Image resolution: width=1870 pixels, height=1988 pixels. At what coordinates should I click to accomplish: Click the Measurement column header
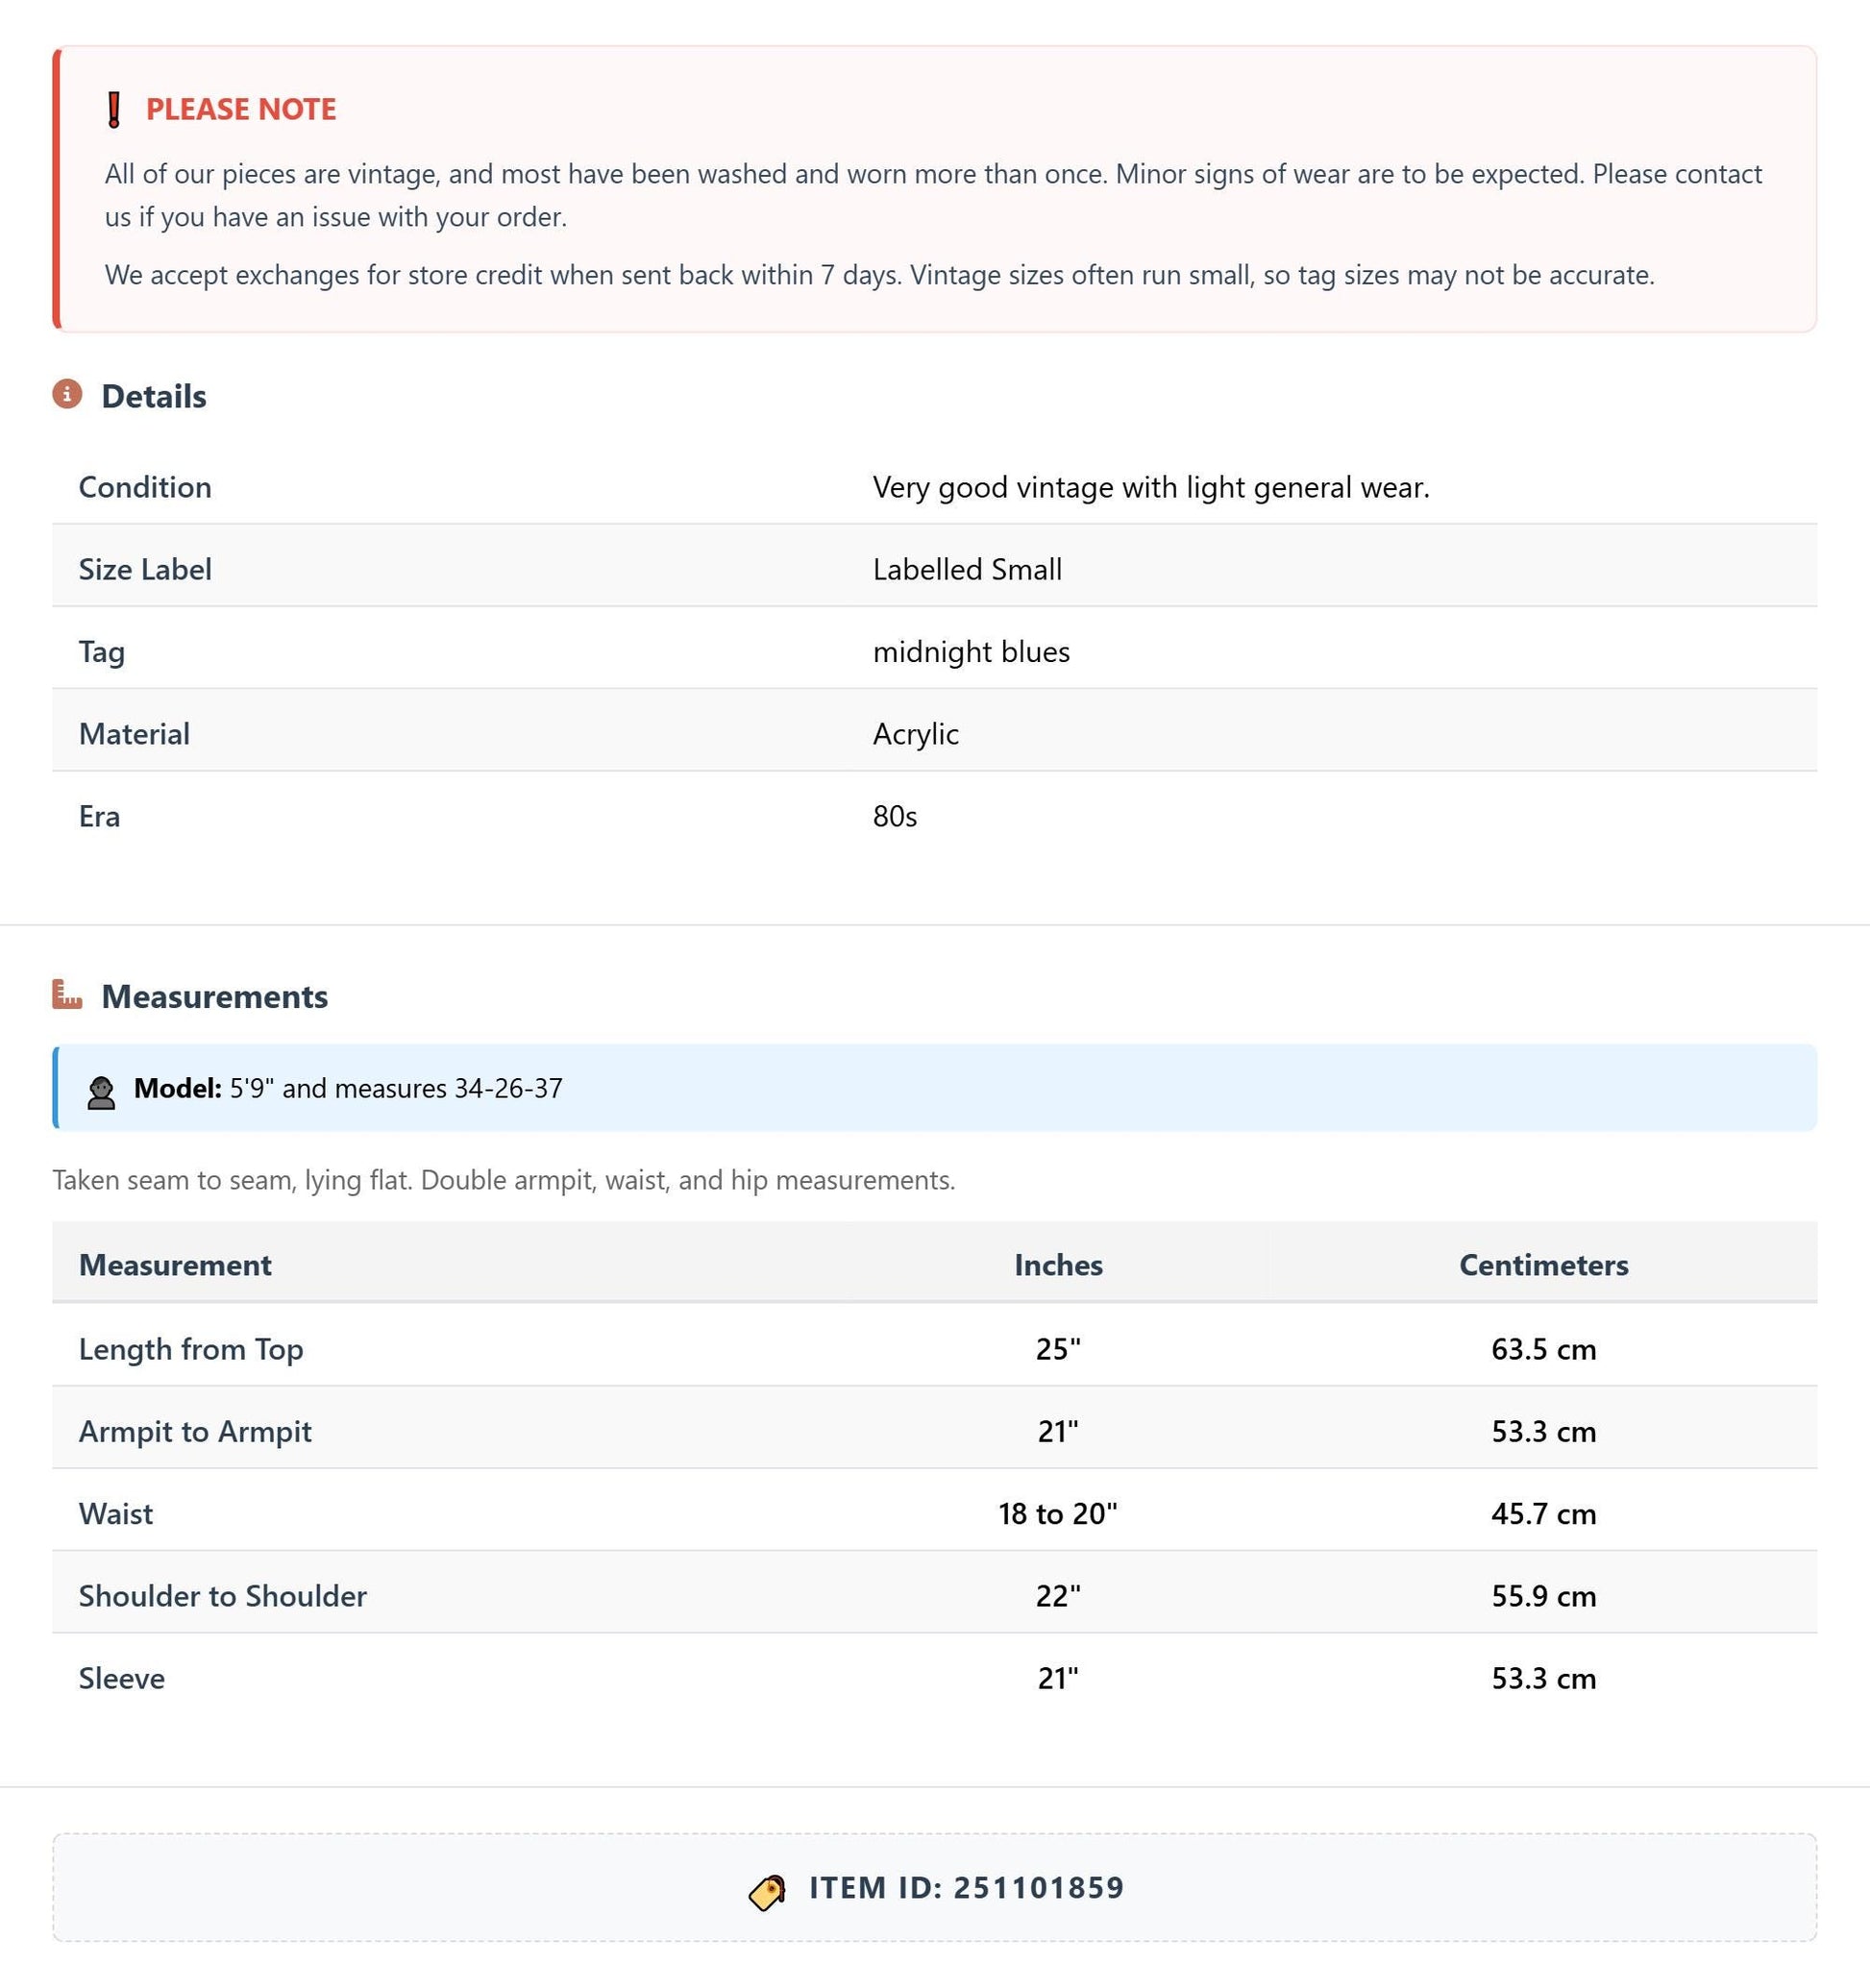175,1265
